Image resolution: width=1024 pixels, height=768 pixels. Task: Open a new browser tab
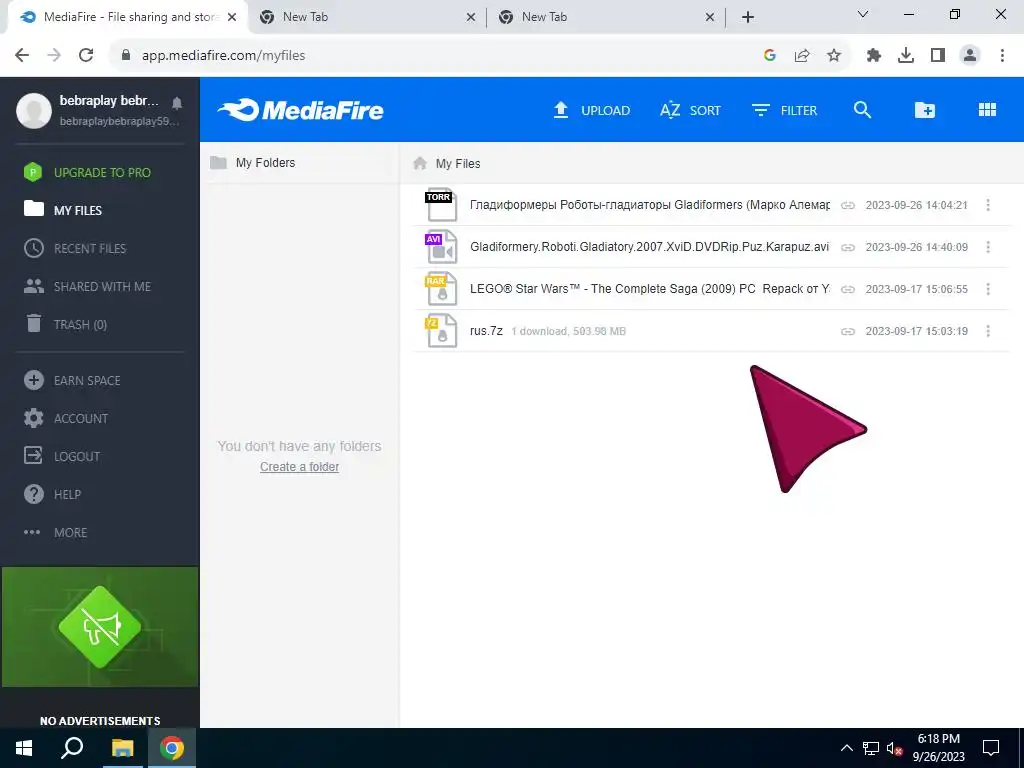click(x=748, y=18)
